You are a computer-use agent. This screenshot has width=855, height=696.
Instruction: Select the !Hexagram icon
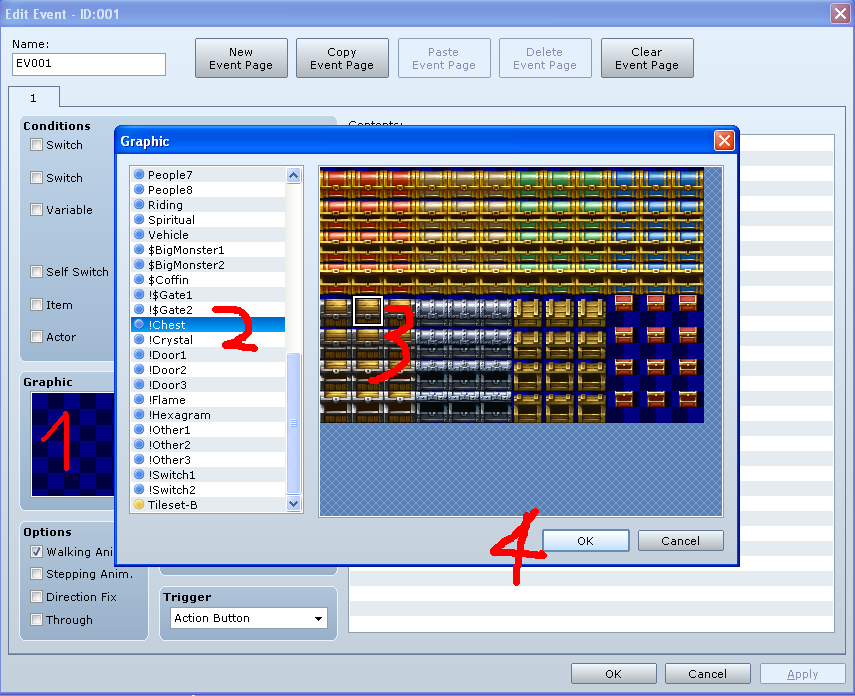139,415
